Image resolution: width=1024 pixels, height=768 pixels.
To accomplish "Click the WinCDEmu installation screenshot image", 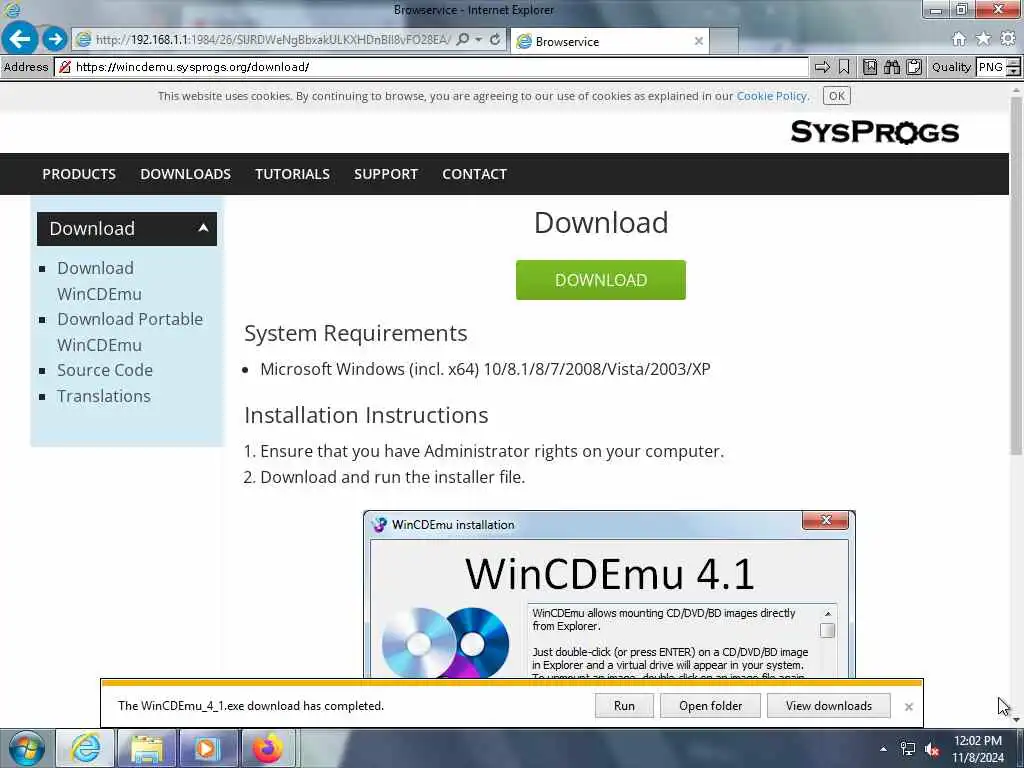I will coord(609,594).
